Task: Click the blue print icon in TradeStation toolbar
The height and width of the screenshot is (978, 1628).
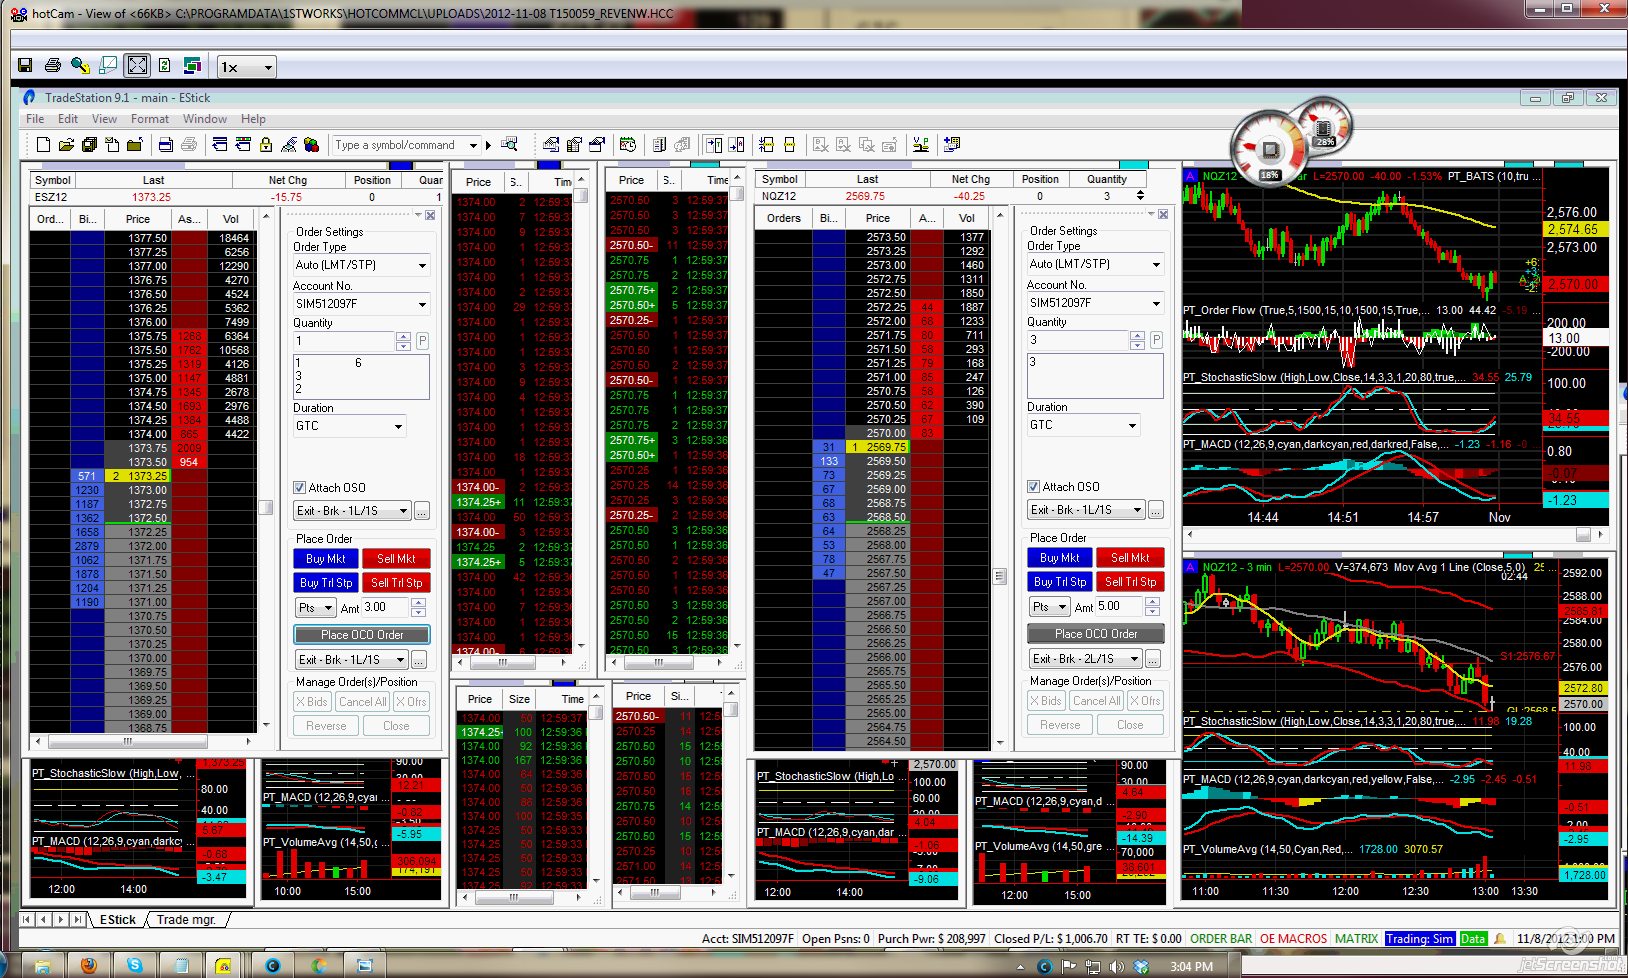Action: (x=166, y=145)
